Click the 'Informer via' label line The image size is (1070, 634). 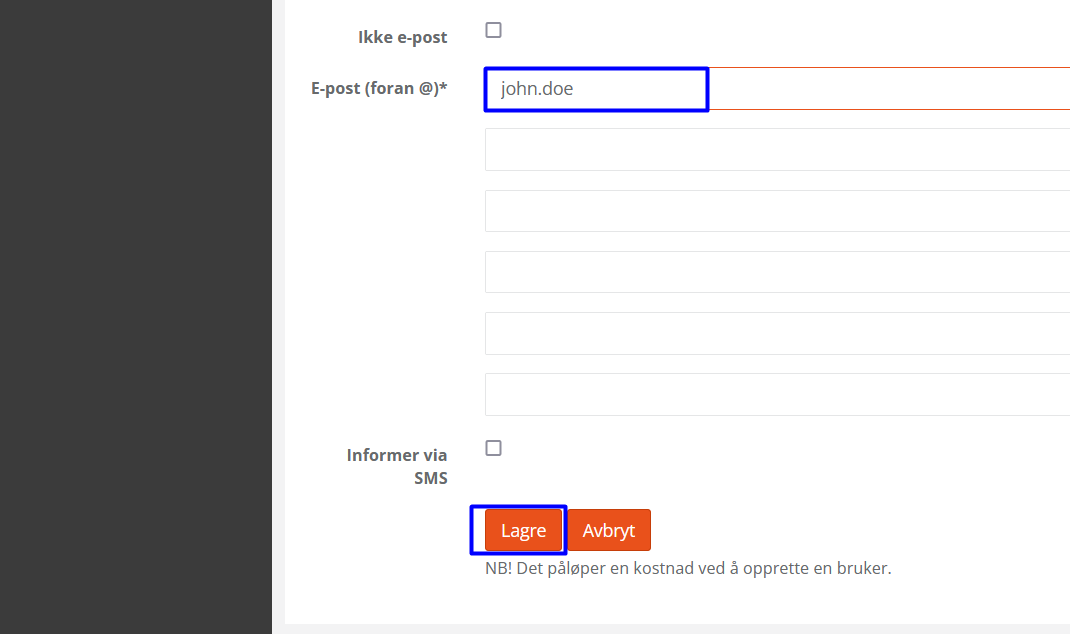[x=396, y=455]
